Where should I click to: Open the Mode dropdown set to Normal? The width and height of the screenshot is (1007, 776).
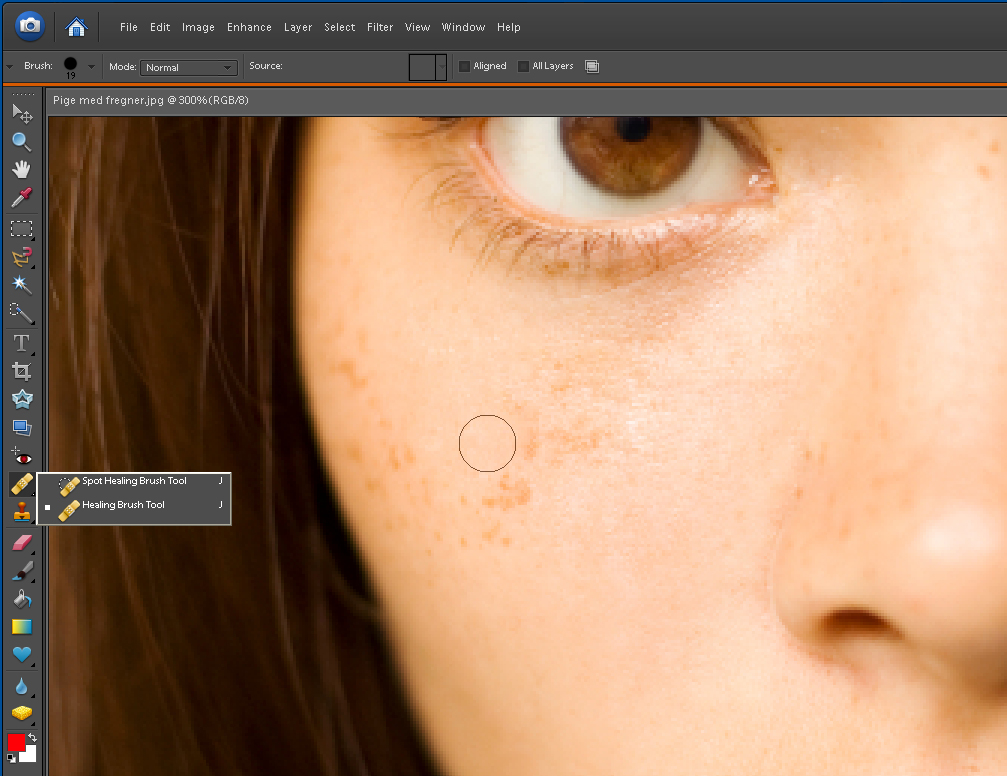[188, 67]
